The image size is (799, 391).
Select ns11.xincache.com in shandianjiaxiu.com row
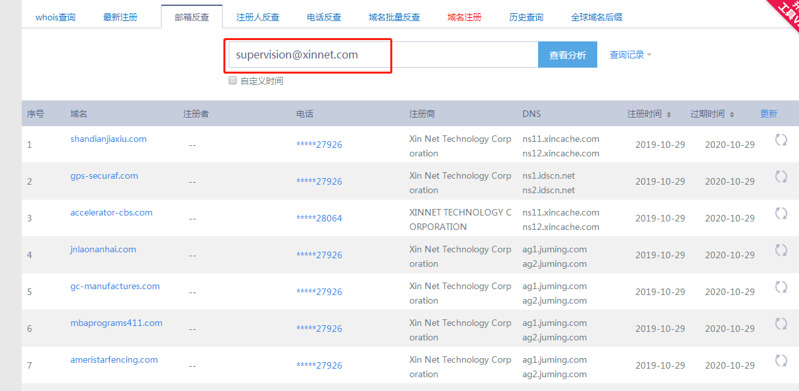click(561, 139)
